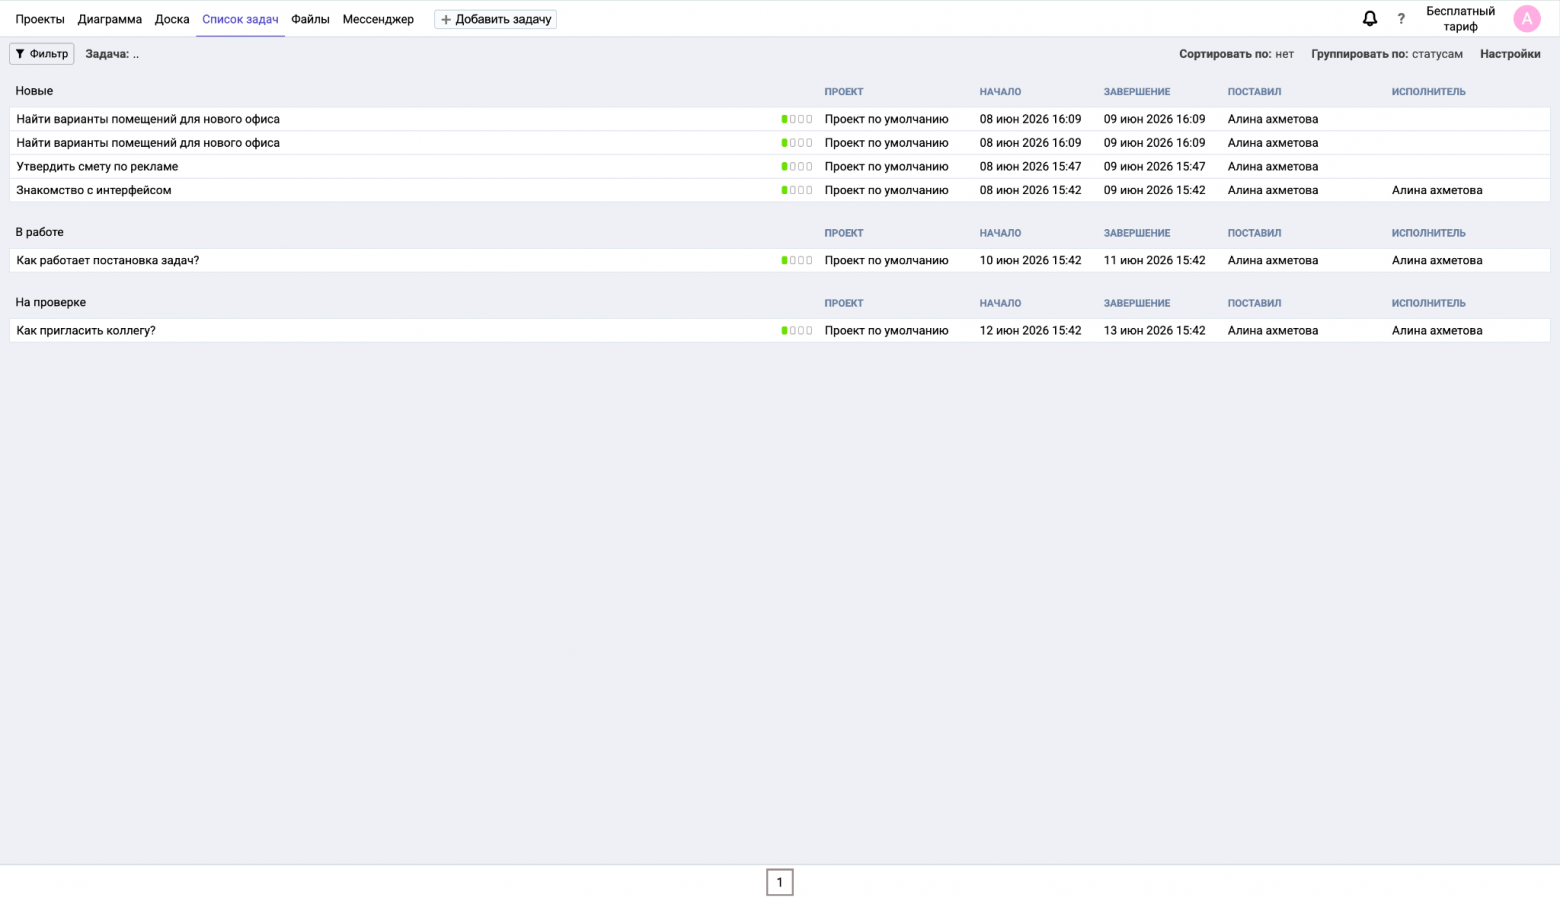
Task: Click start date 12 июн 2026 15:42
Action: click(x=1030, y=330)
